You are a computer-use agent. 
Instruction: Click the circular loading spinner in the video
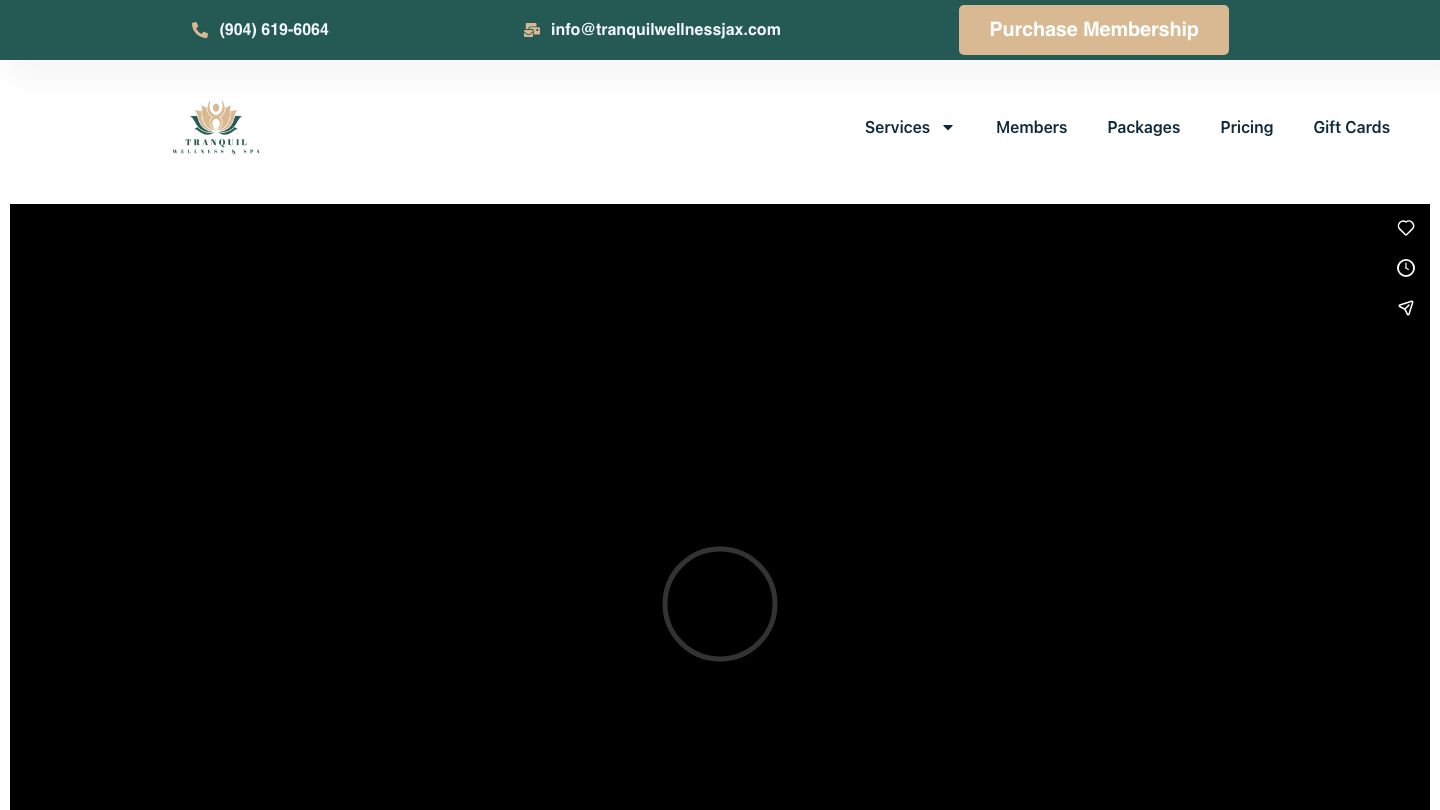(x=720, y=604)
